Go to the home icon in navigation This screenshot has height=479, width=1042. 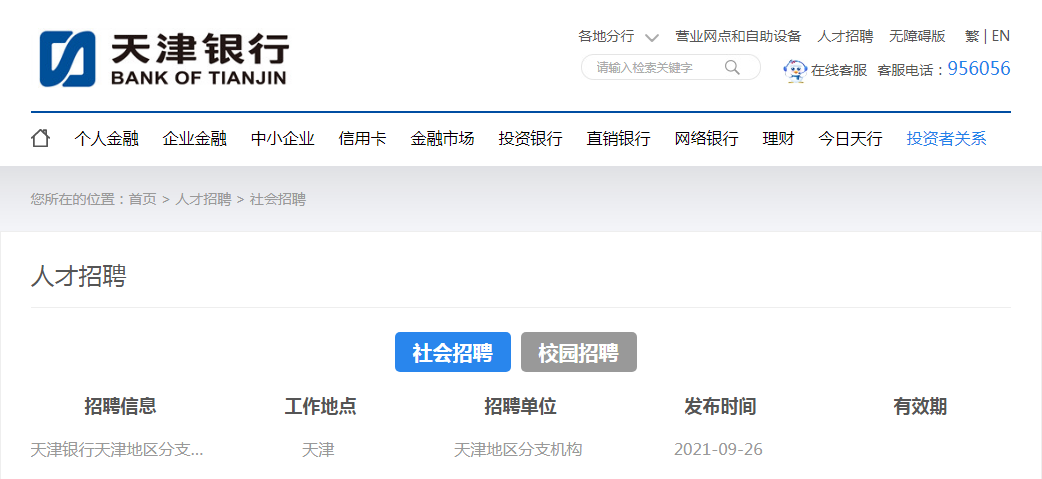click(x=41, y=138)
